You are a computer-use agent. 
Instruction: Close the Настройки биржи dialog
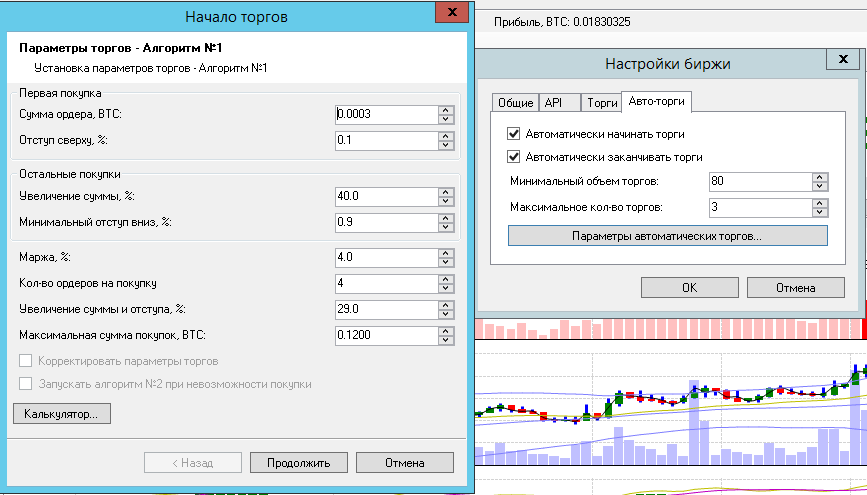[x=842, y=62]
